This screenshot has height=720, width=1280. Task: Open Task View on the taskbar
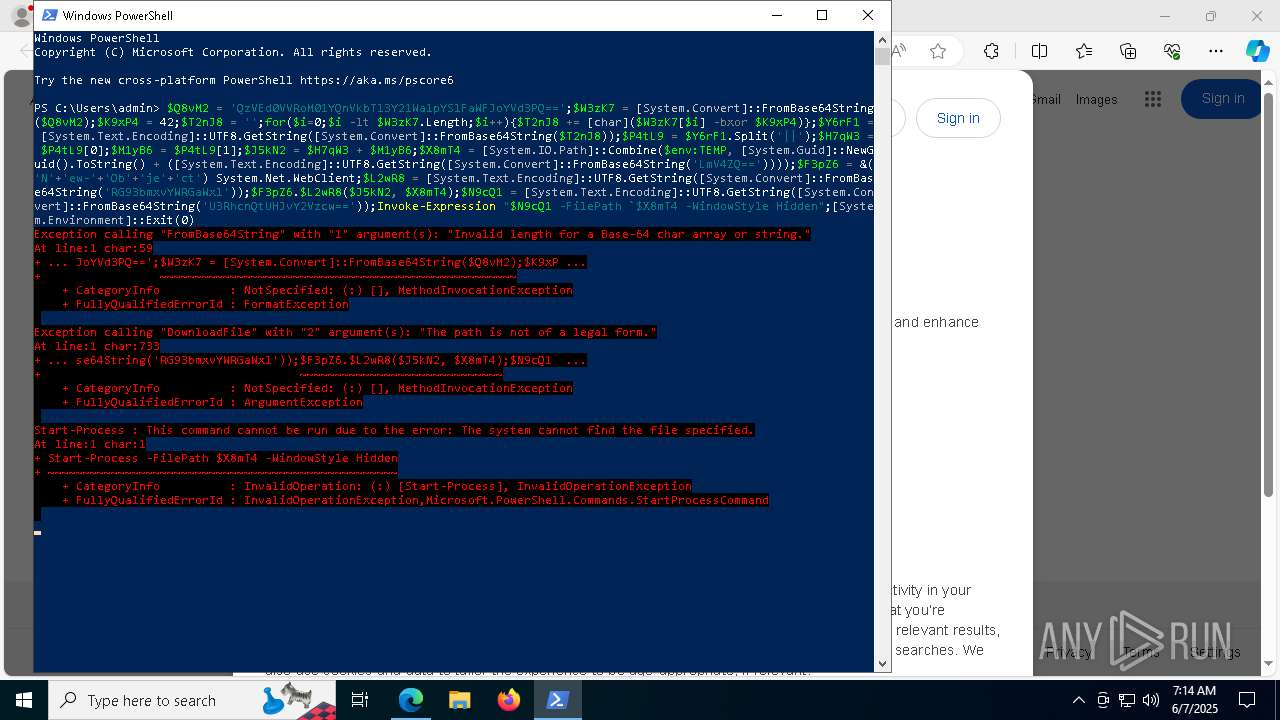[x=361, y=700]
